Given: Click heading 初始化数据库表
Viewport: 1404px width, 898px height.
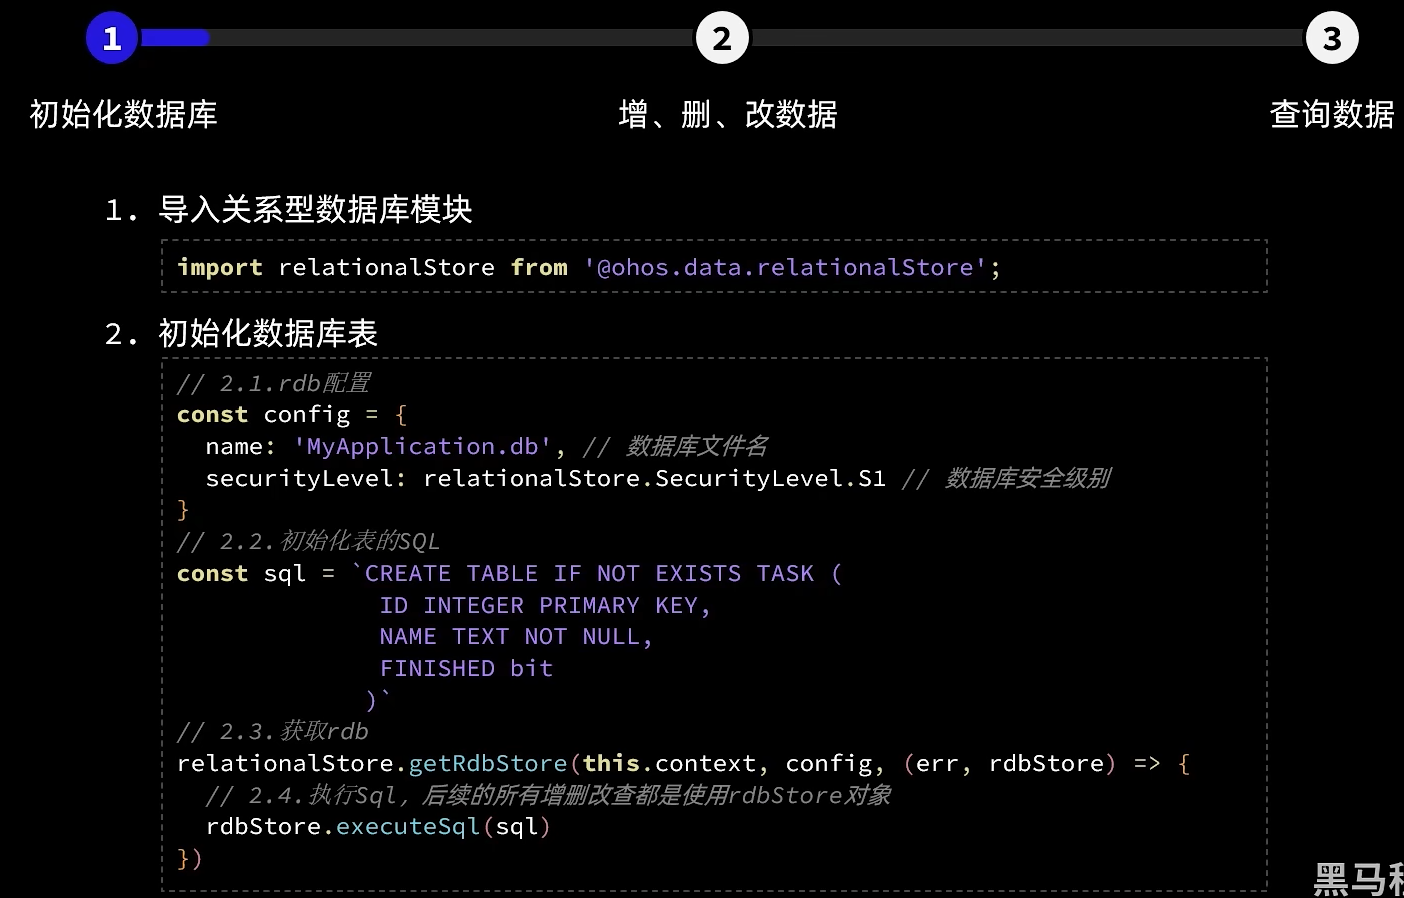Looking at the screenshot, I should click(267, 333).
